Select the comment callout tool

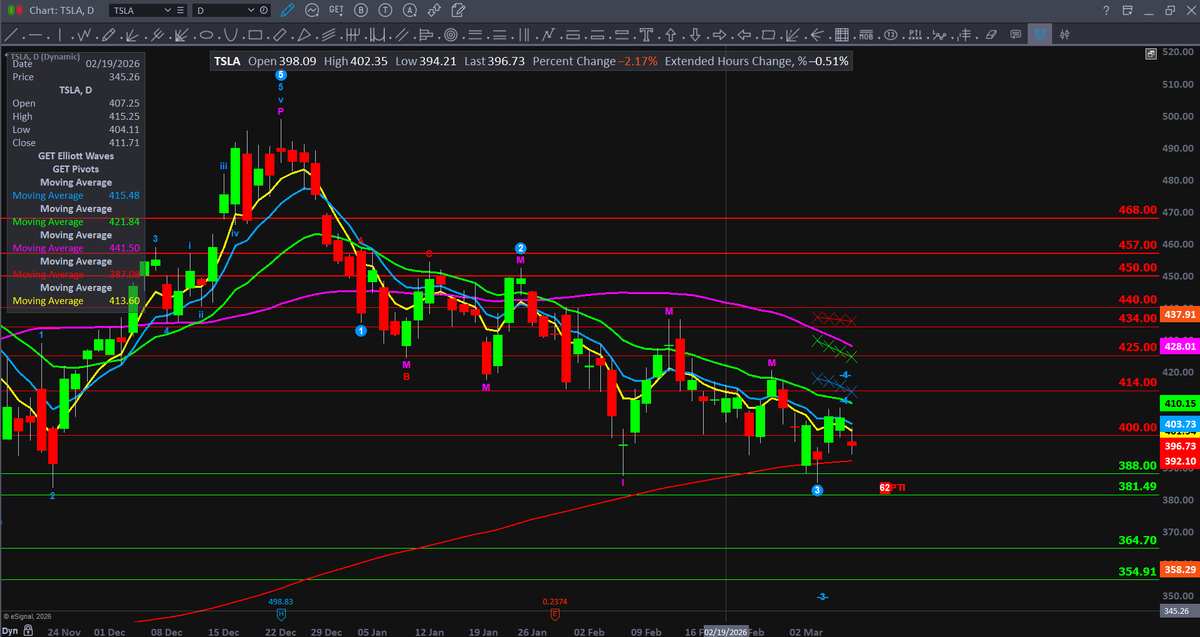[1015, 35]
